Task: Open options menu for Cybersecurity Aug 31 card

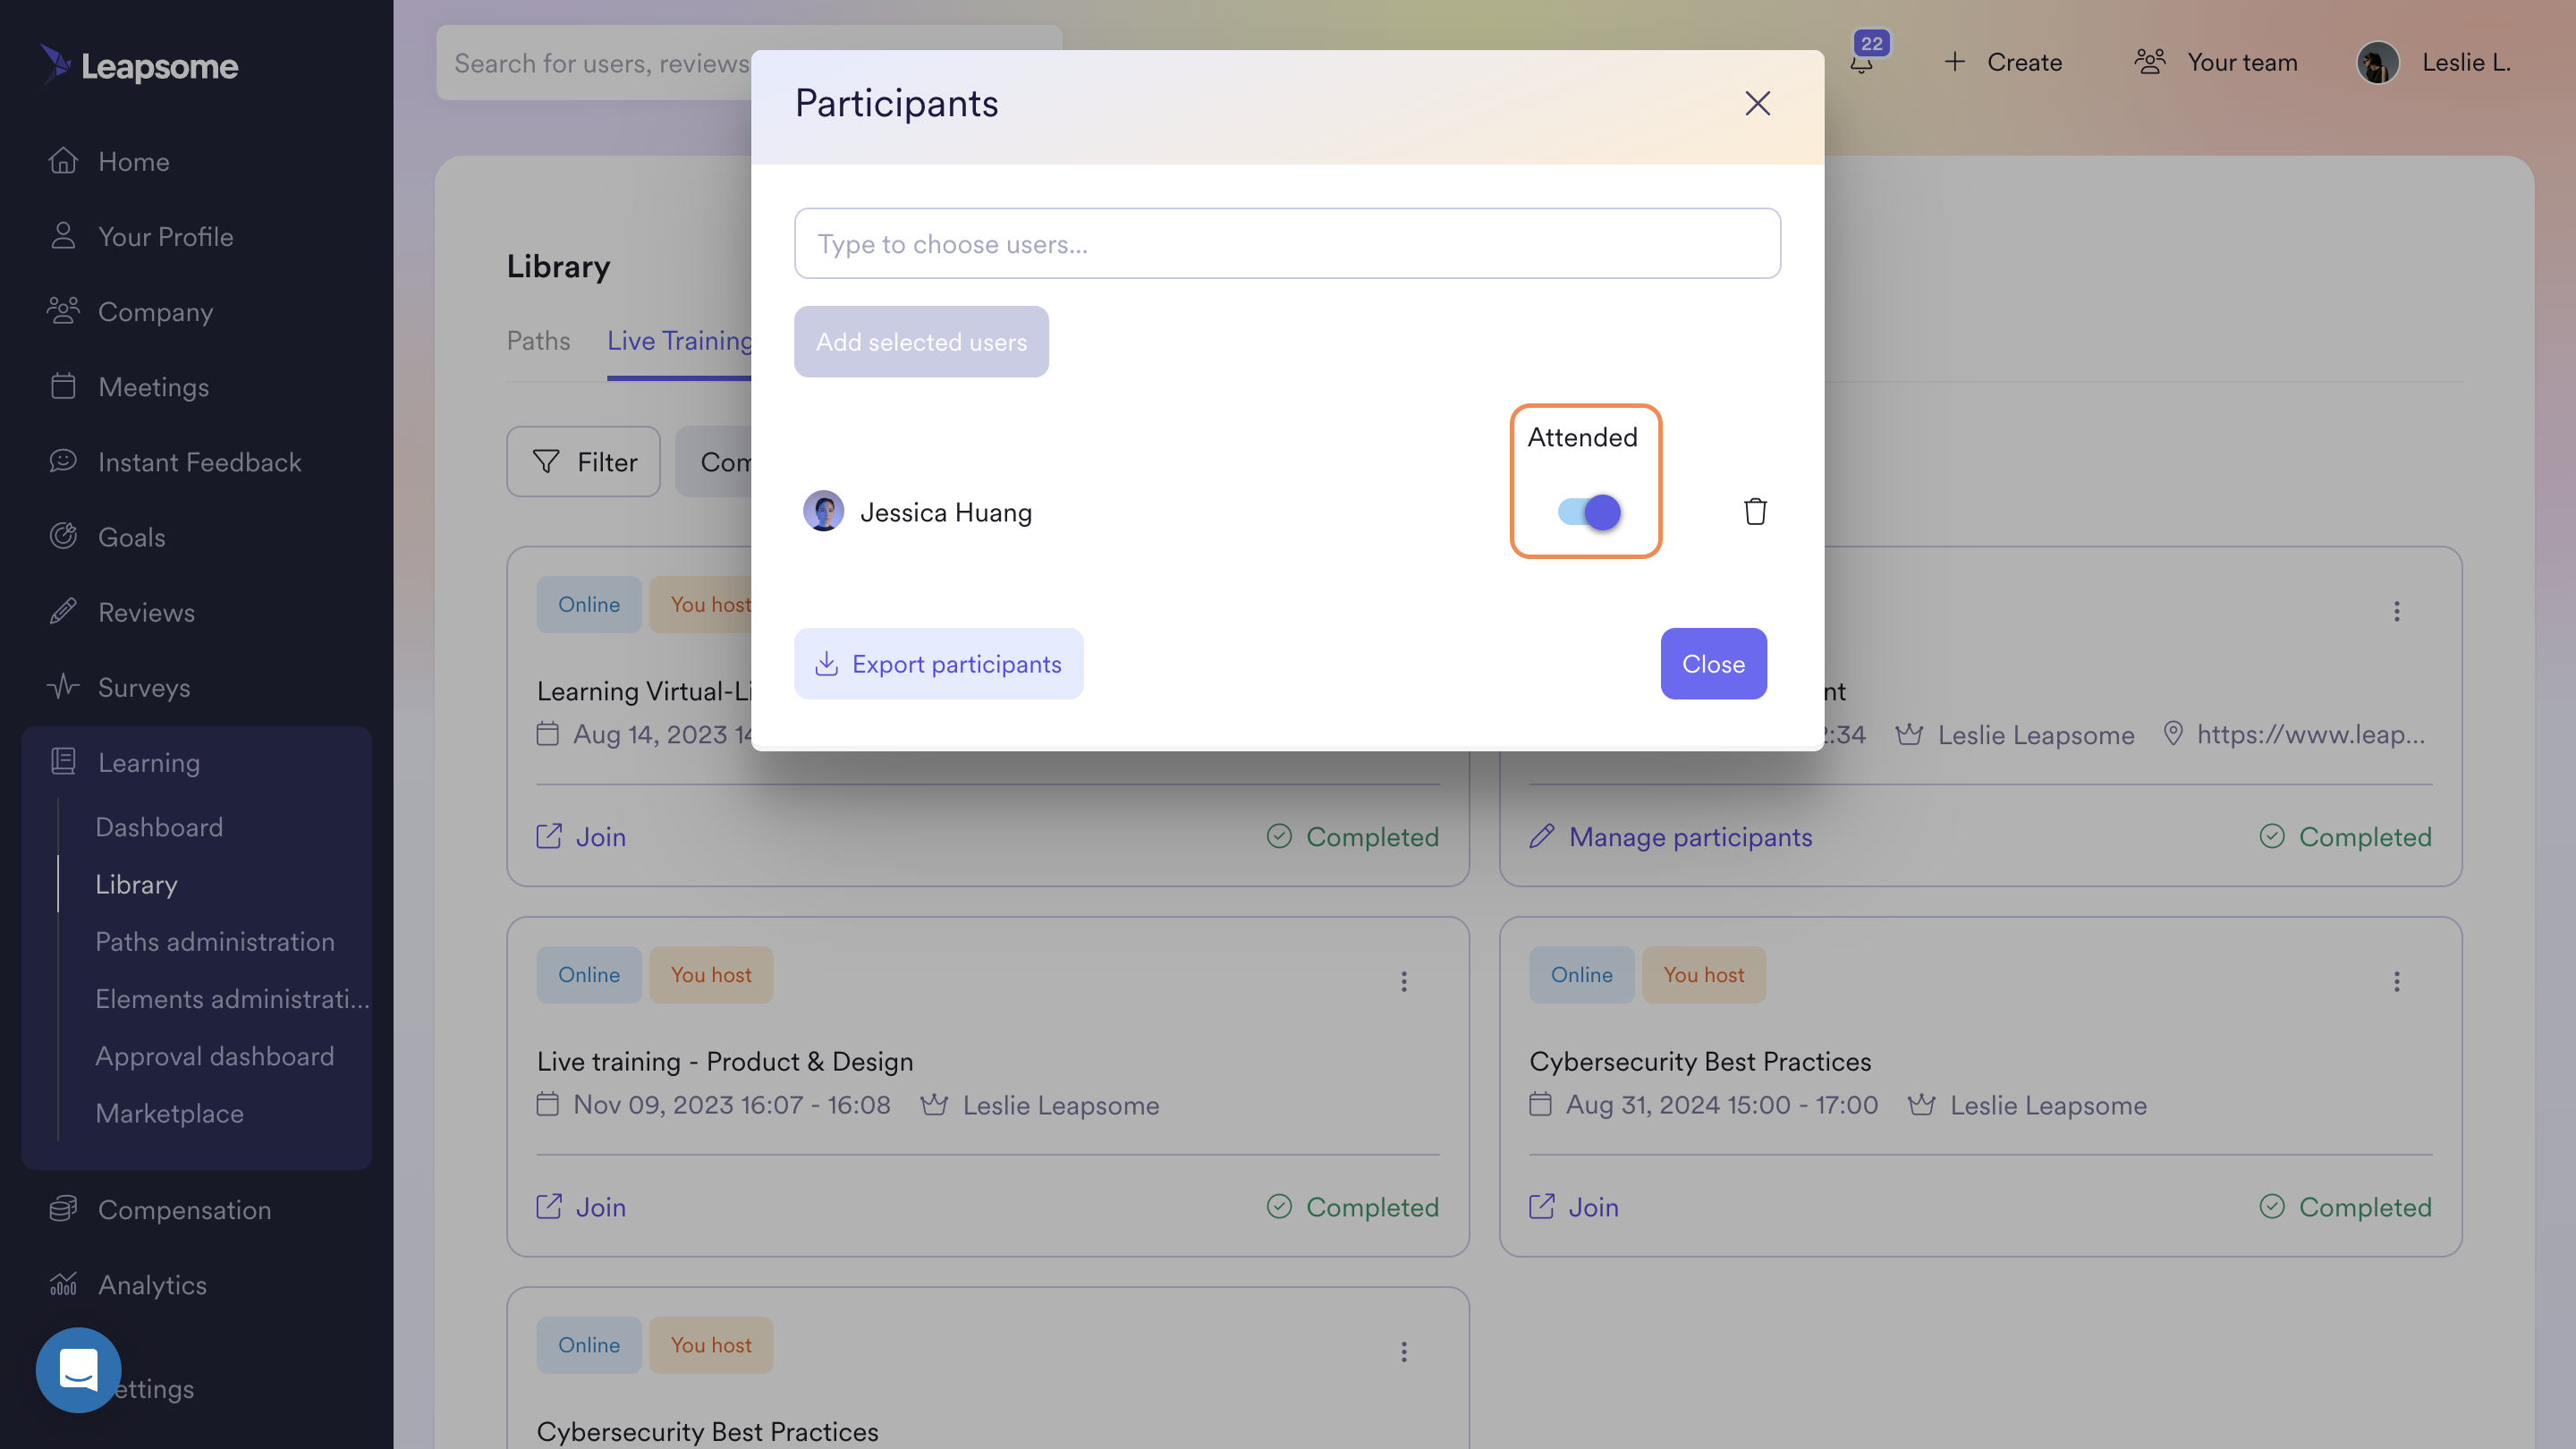Action: coord(2396,980)
